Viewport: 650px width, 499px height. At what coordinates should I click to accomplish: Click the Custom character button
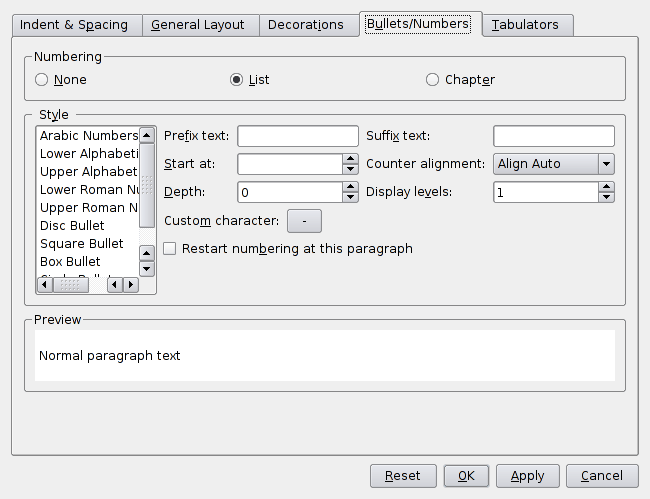304,220
